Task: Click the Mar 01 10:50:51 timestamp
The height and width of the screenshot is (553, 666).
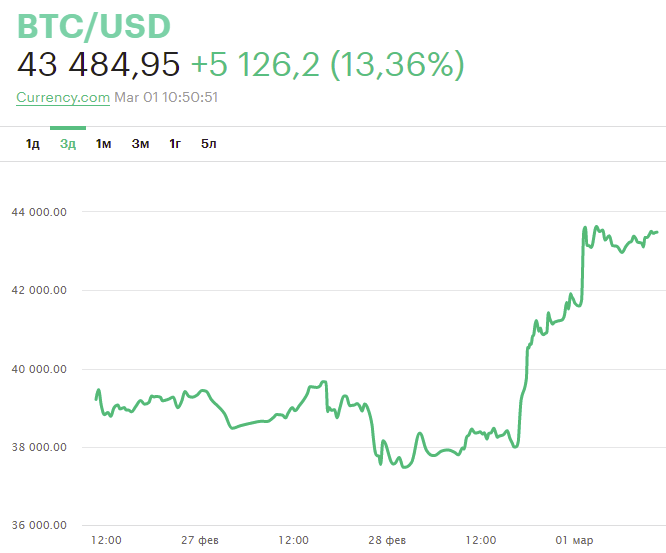Action: 166,97
